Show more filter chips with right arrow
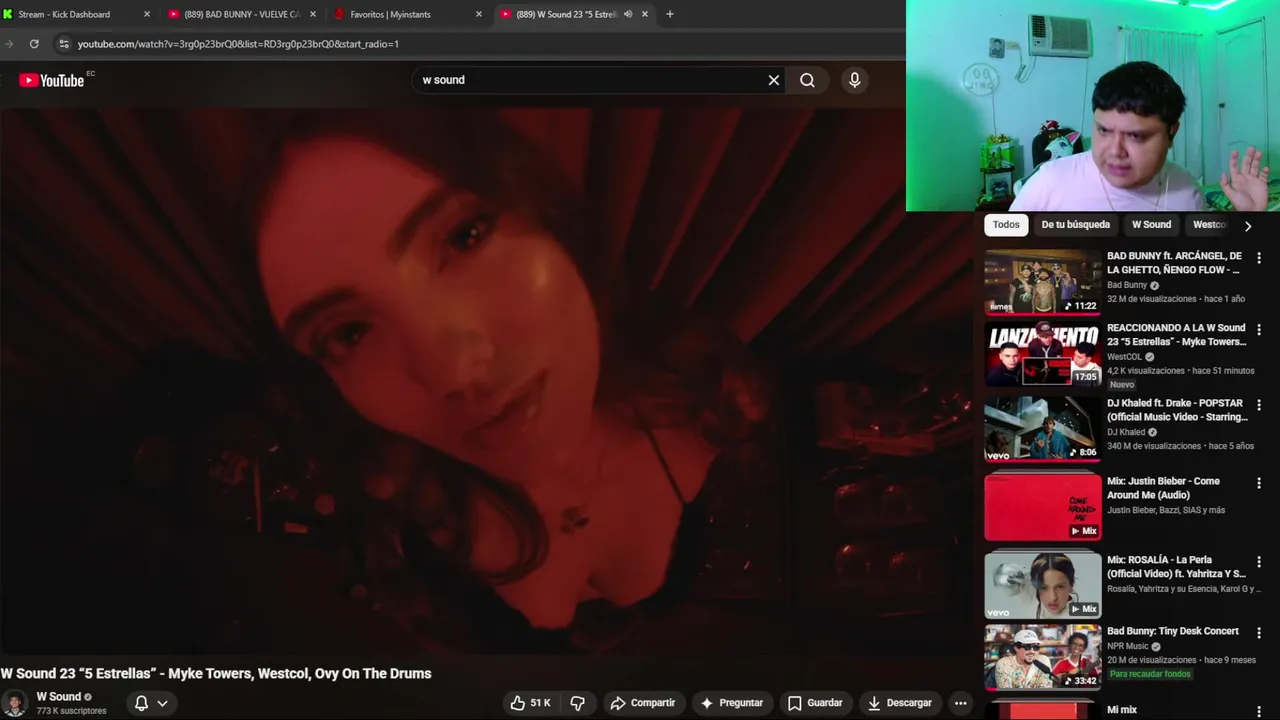The width and height of the screenshot is (1280, 720). point(1247,226)
